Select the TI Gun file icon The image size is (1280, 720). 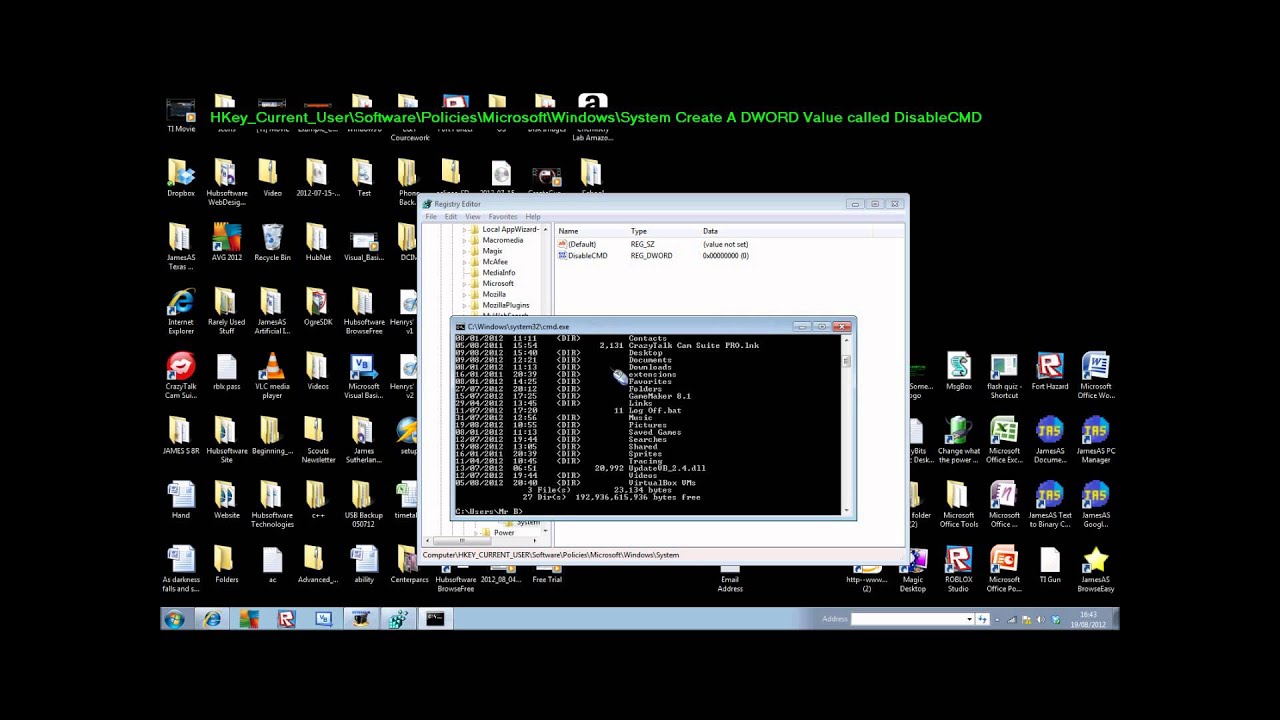1050,564
